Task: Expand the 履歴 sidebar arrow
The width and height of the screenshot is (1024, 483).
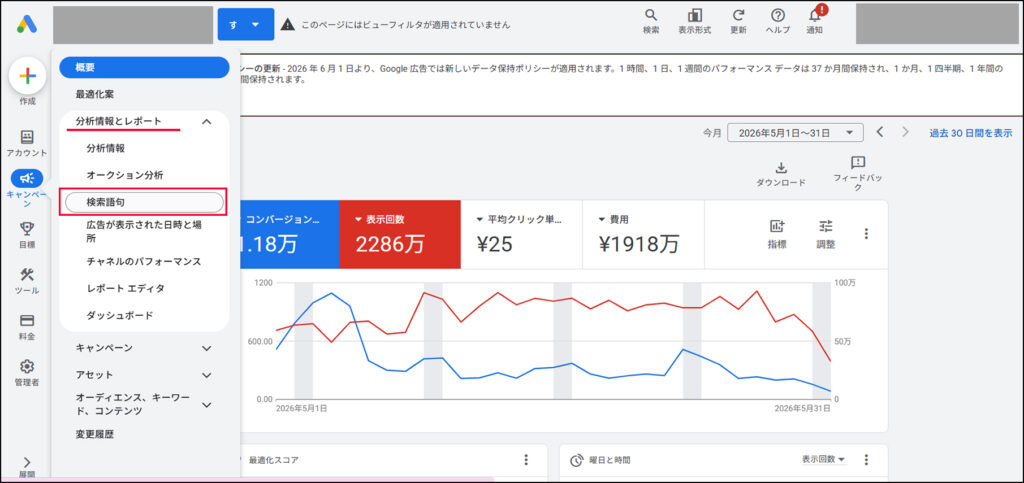Action: [x=27, y=462]
